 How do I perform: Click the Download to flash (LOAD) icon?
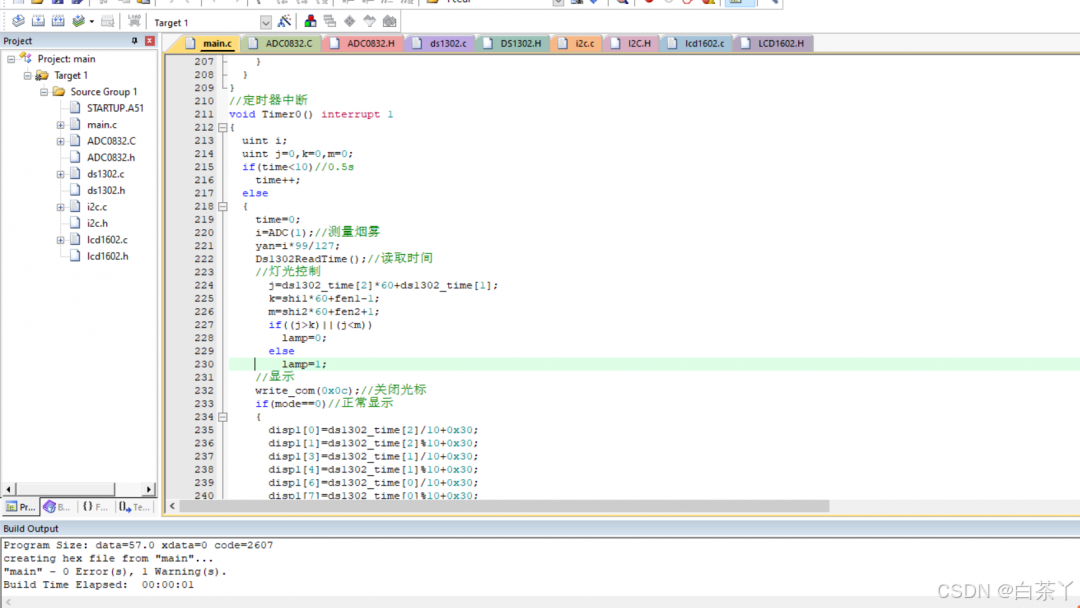coord(134,21)
